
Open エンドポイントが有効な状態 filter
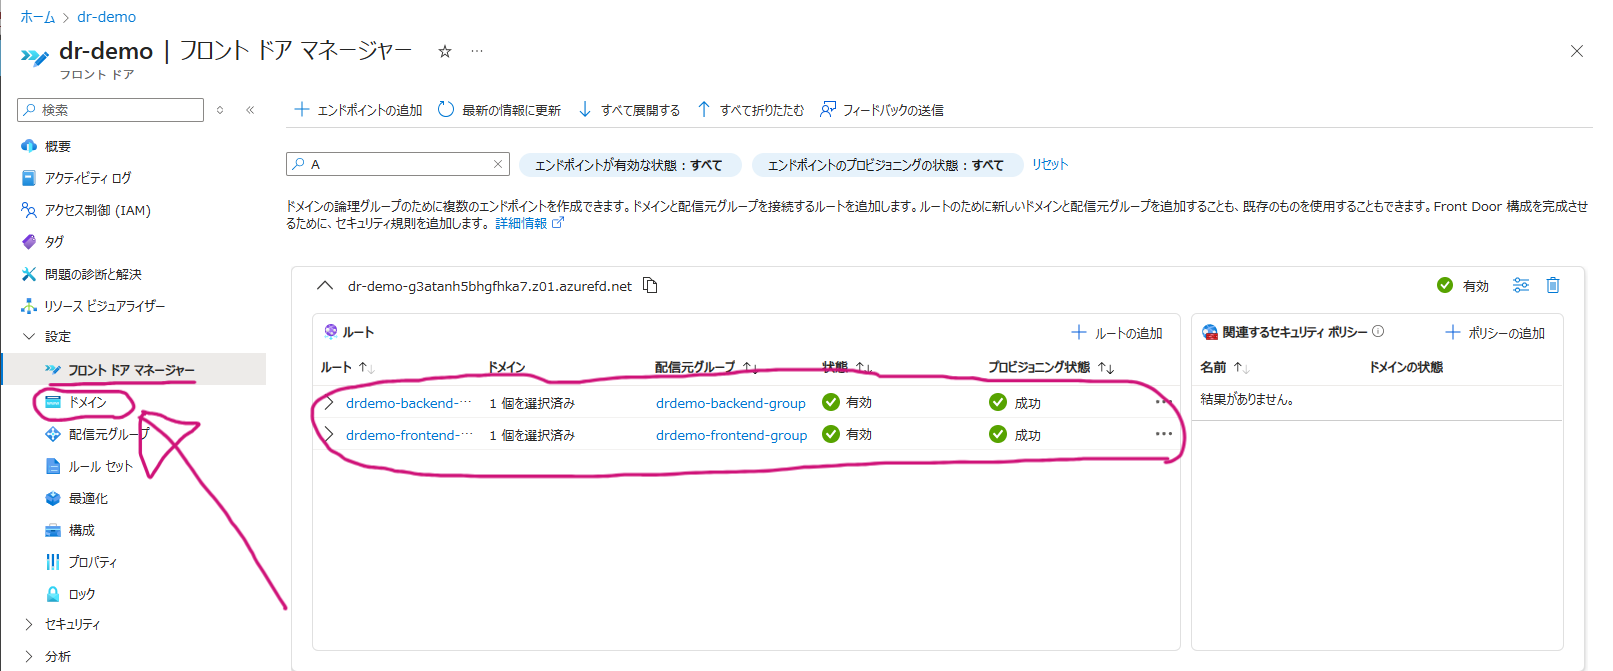coord(629,165)
